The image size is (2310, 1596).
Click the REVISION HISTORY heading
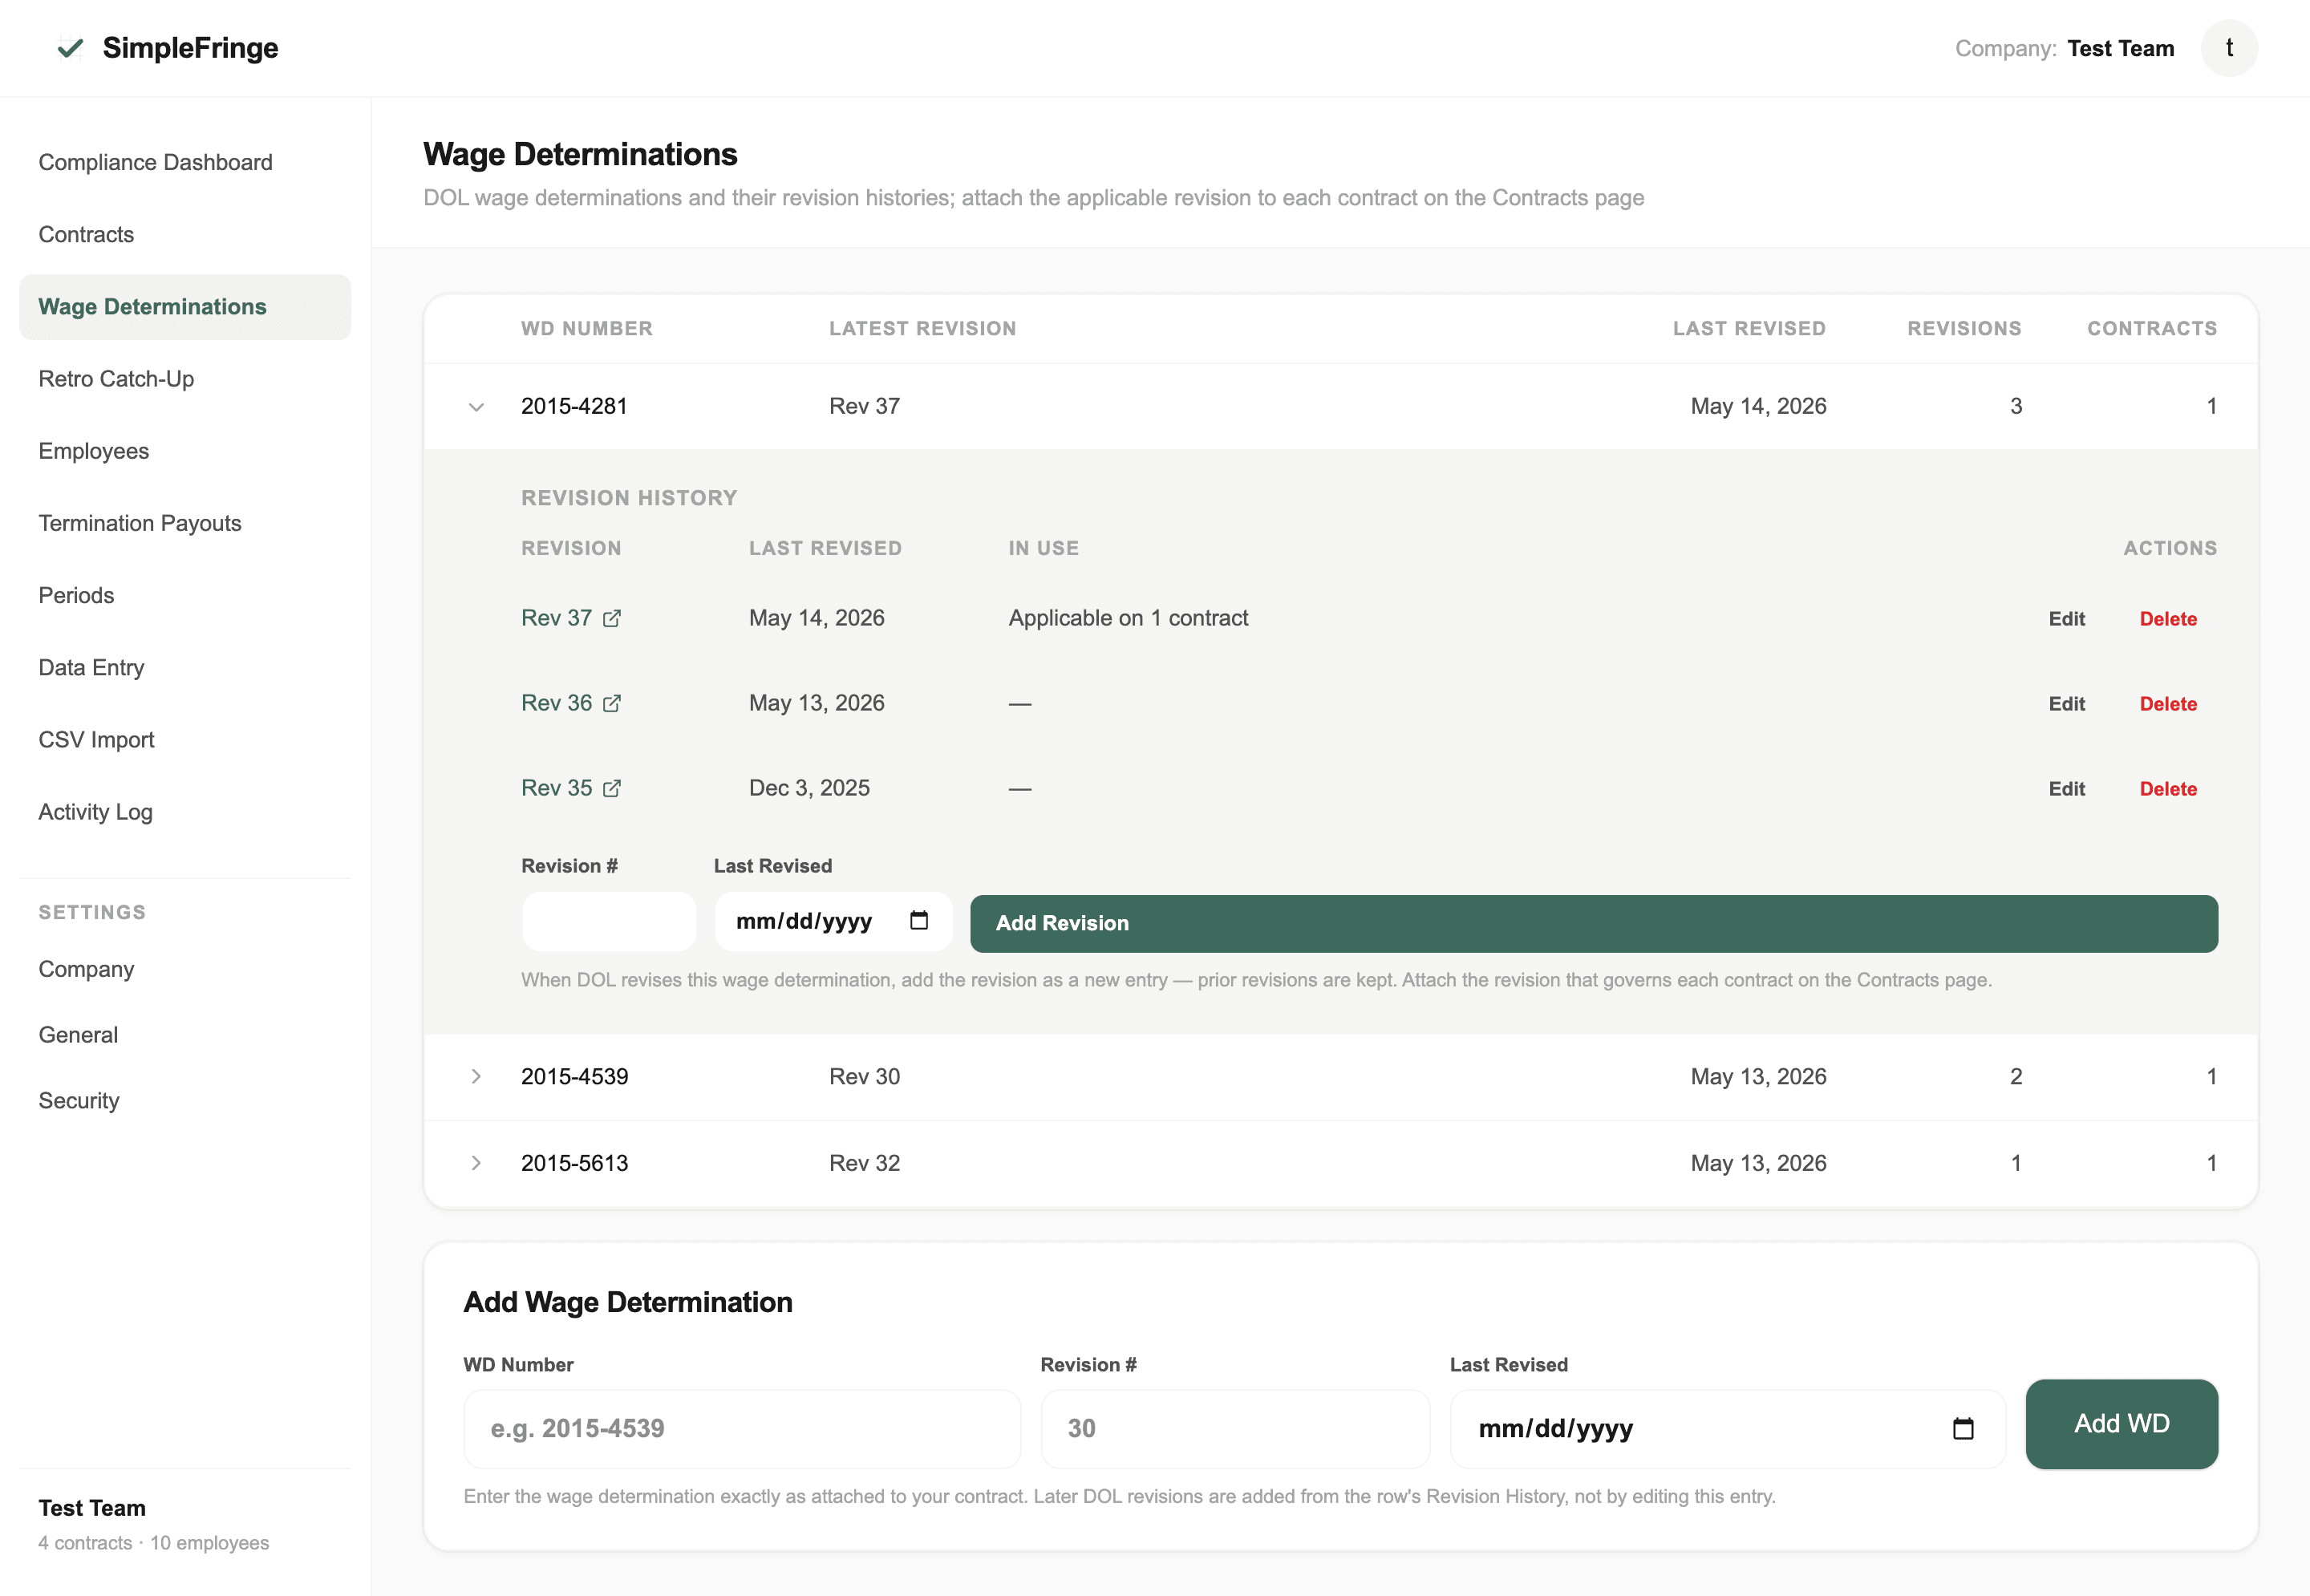point(629,498)
